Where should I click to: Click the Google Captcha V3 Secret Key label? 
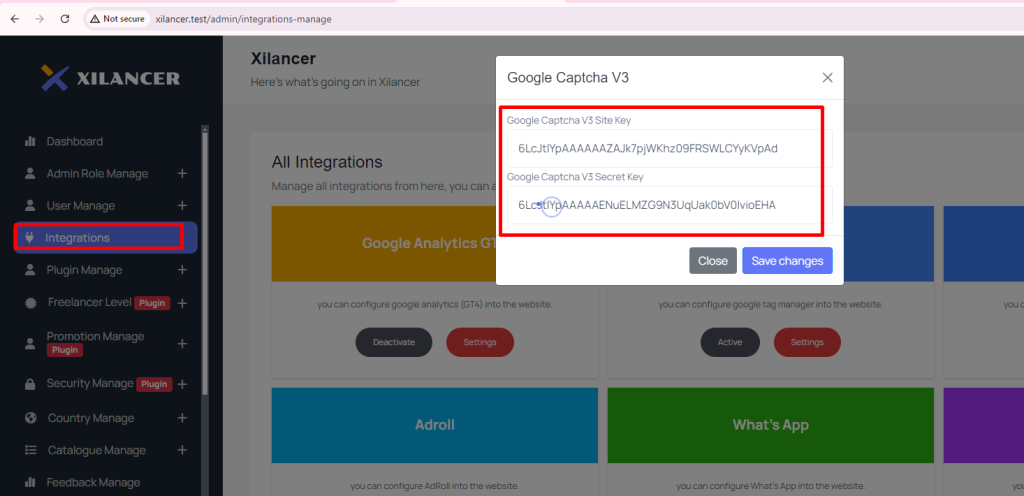coord(575,176)
